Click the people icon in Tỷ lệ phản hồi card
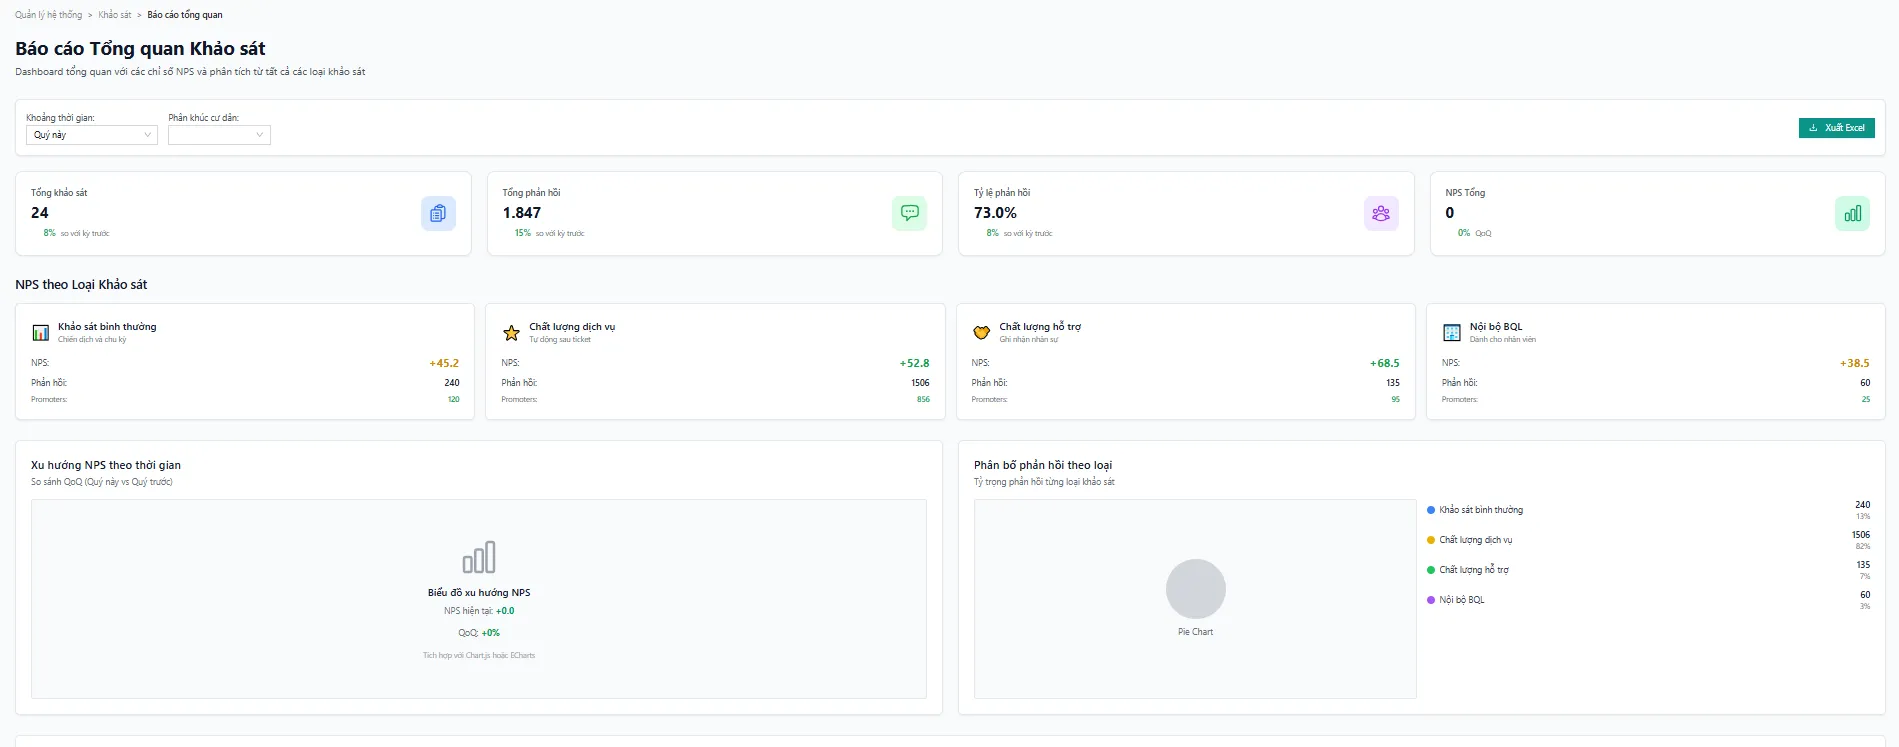Viewport: 1899px width, 747px height. tap(1381, 213)
